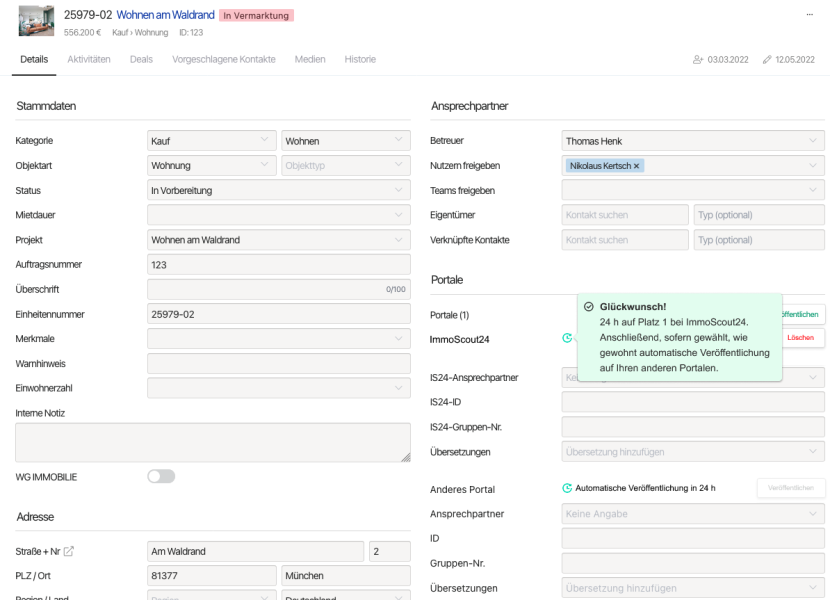Click the property thumbnail image

click(x=37, y=21)
